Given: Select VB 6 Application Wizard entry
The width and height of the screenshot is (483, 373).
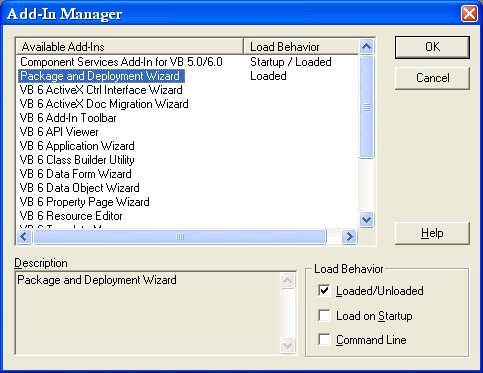Looking at the screenshot, I should 77,146.
